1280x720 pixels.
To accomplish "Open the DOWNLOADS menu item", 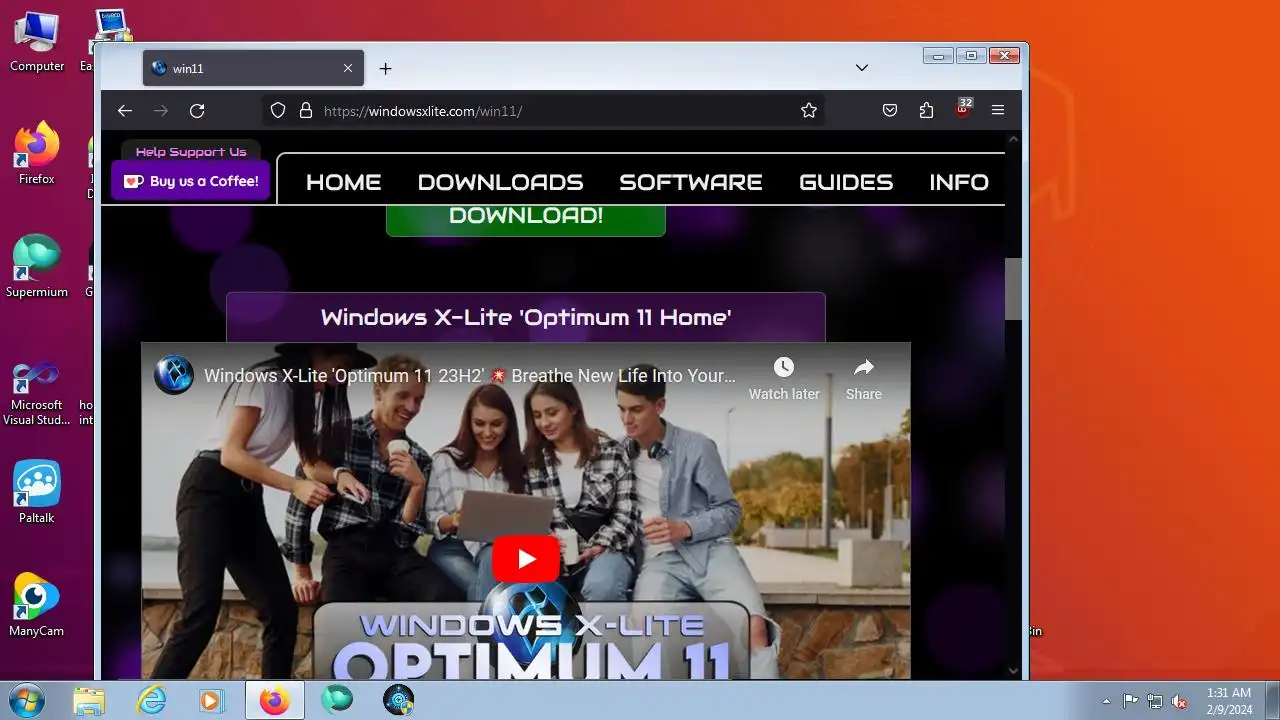I will (x=500, y=182).
